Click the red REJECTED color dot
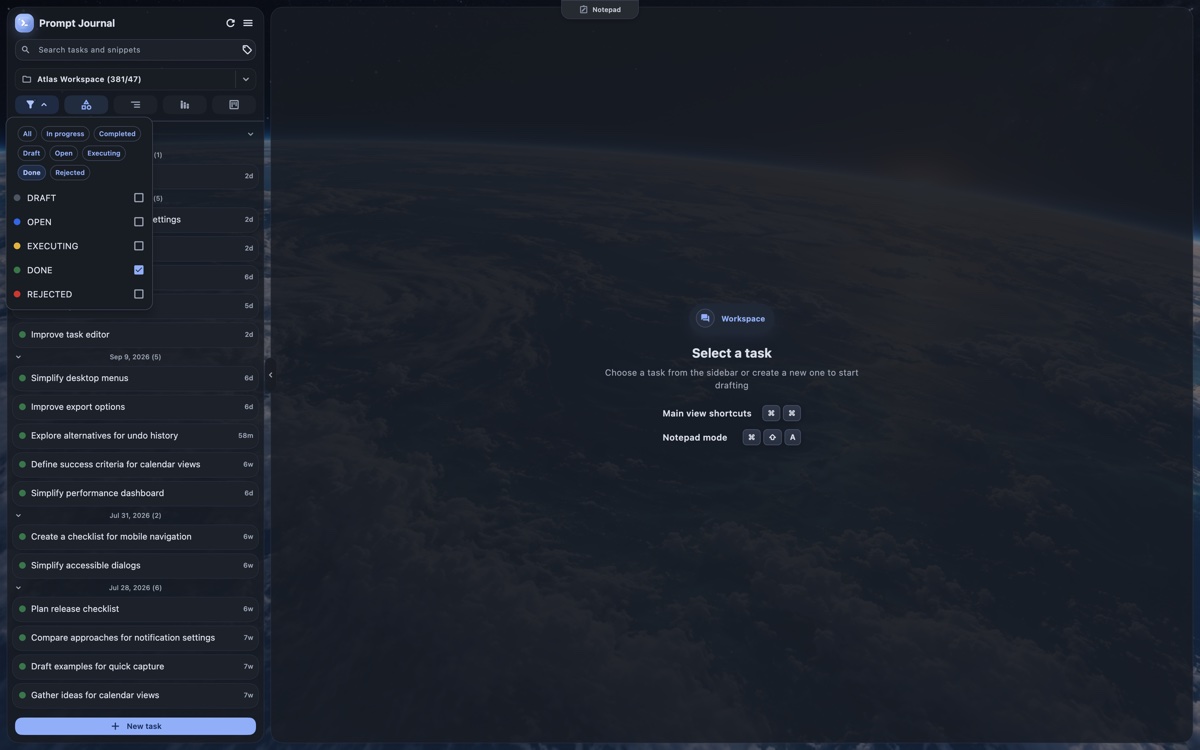This screenshot has width=1200, height=750. [17, 294]
